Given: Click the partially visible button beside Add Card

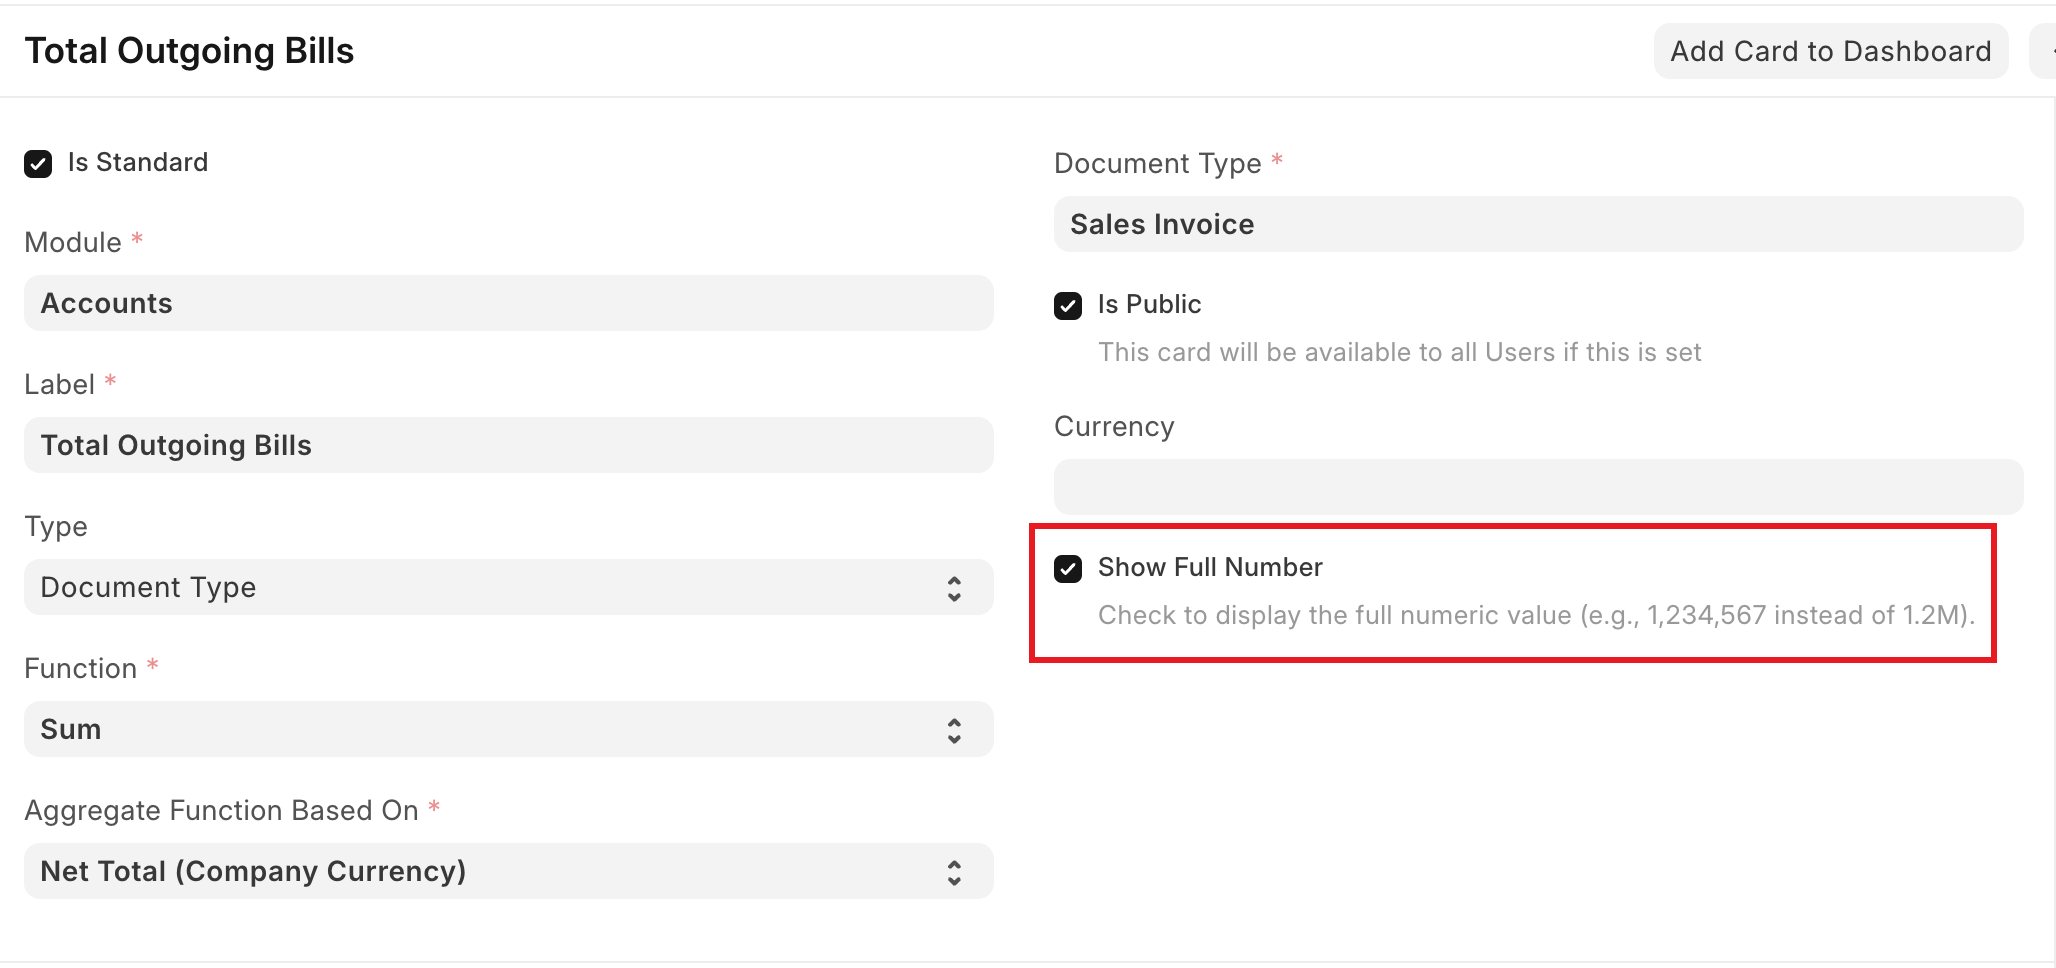Looking at the screenshot, I should coord(2044,51).
